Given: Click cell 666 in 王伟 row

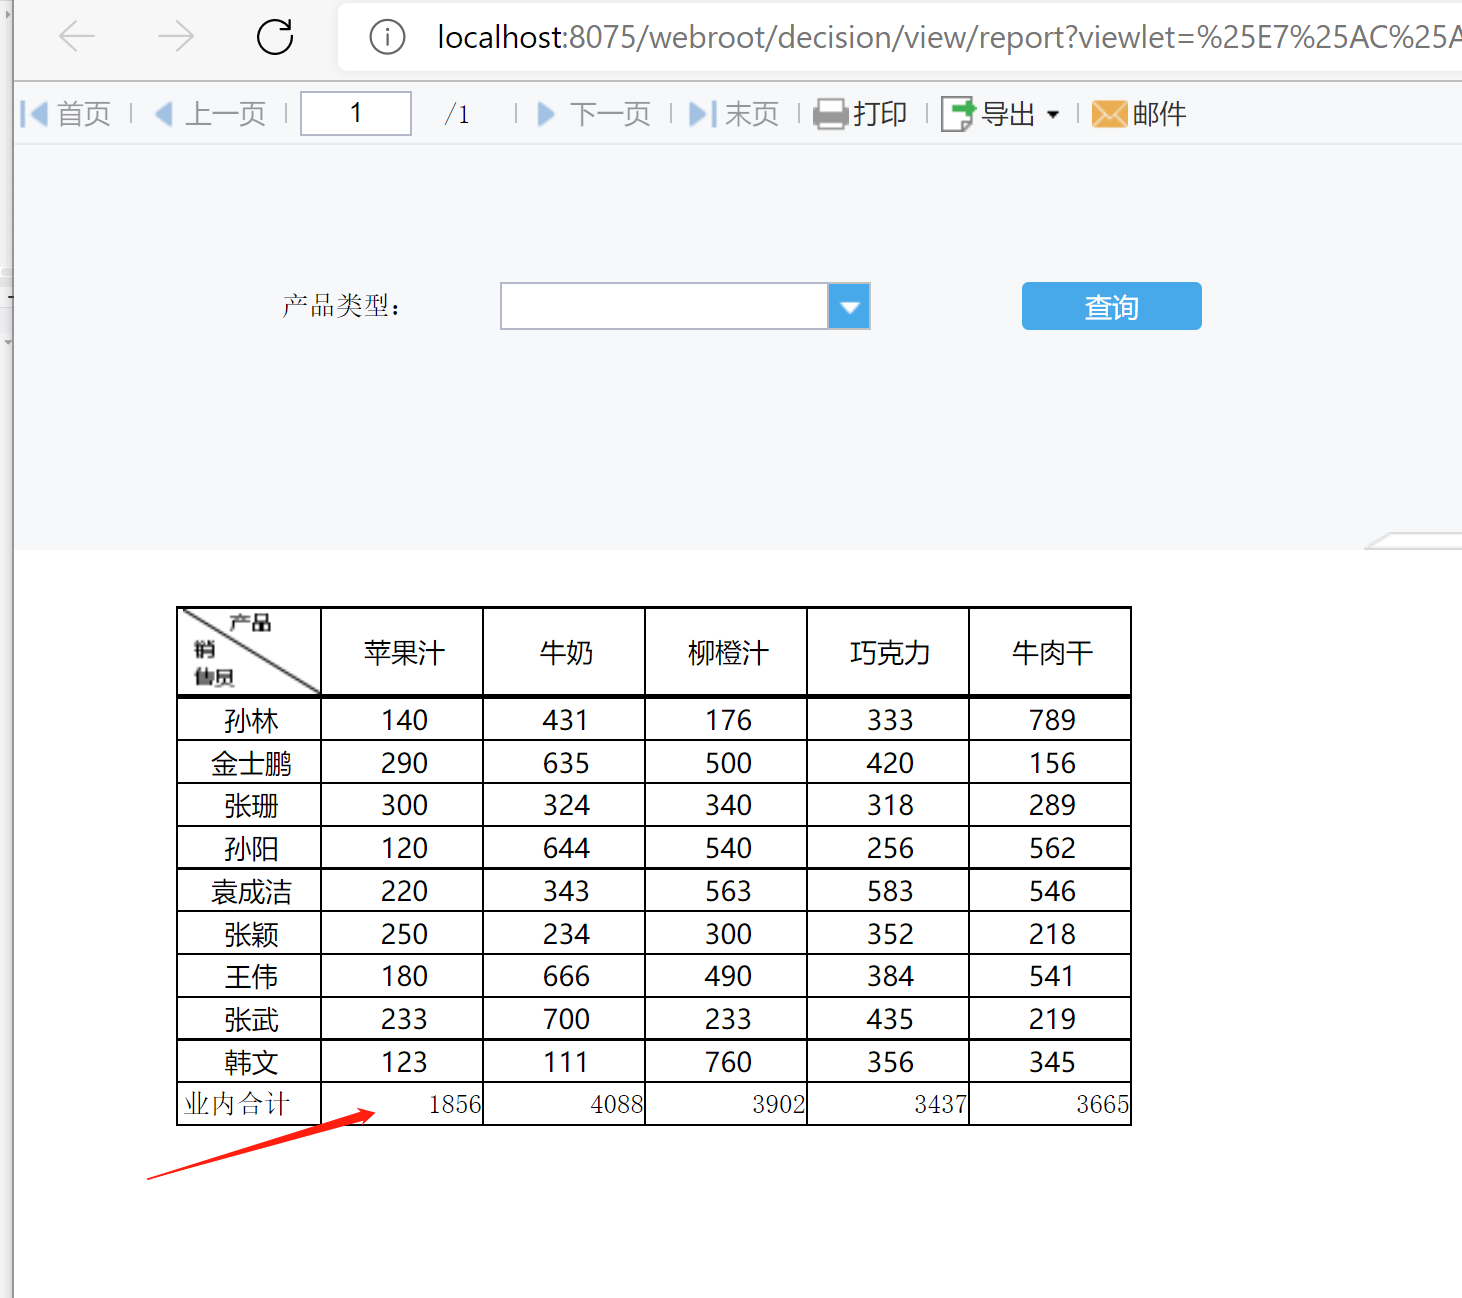Looking at the screenshot, I should (x=564, y=976).
